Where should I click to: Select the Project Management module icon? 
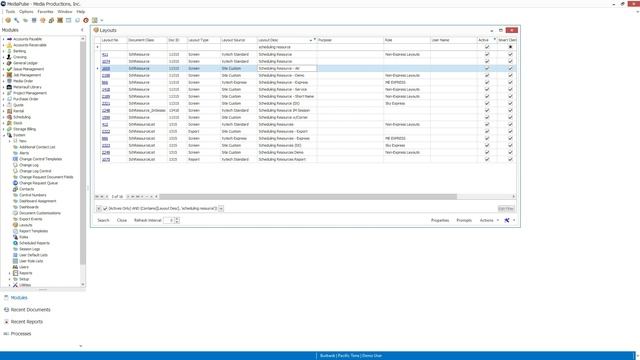9,93
